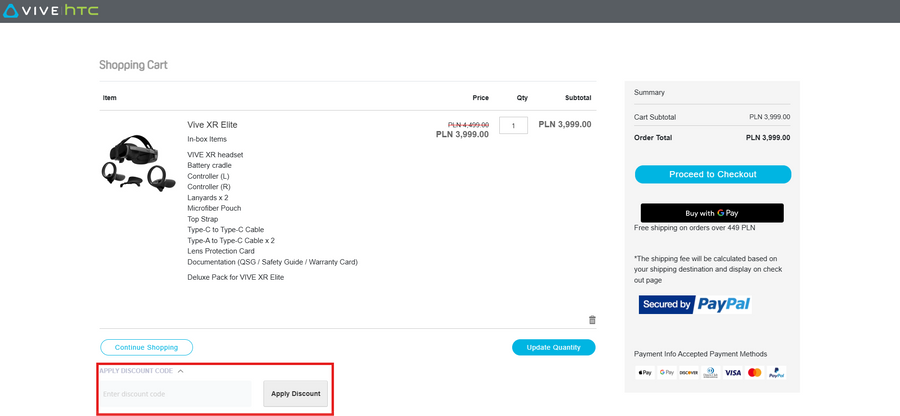Image resolution: width=900 pixels, height=416 pixels.
Task: Delete the Vive XR Elite using trash icon
Action: click(592, 320)
